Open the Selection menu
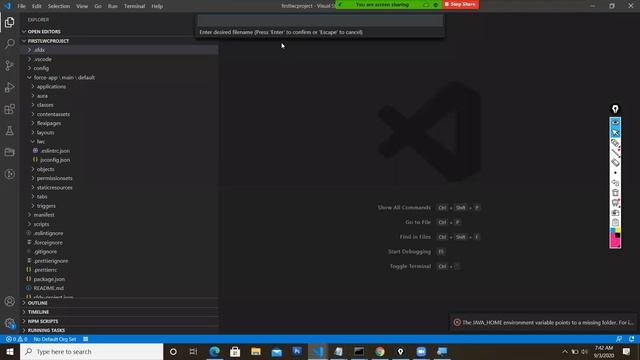Viewport: 640px width, 360px height. point(59,6)
